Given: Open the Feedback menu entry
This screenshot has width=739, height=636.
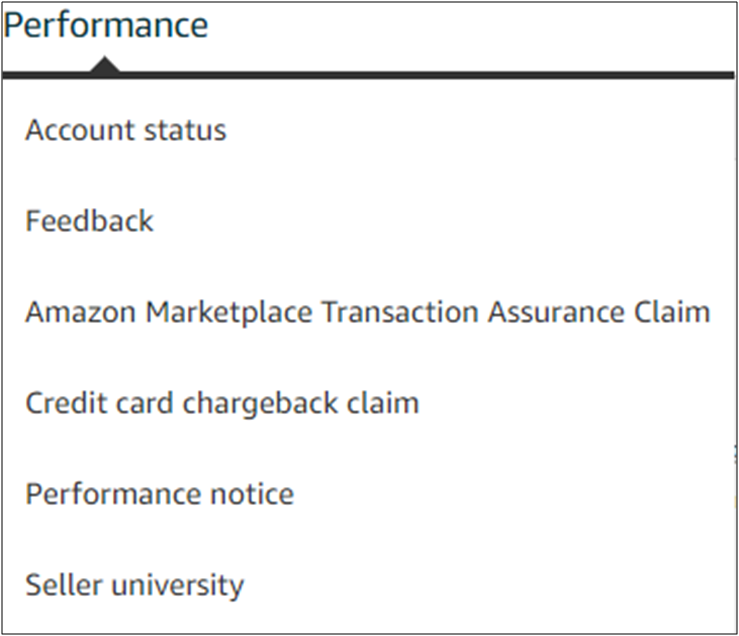Looking at the screenshot, I should 89,221.
